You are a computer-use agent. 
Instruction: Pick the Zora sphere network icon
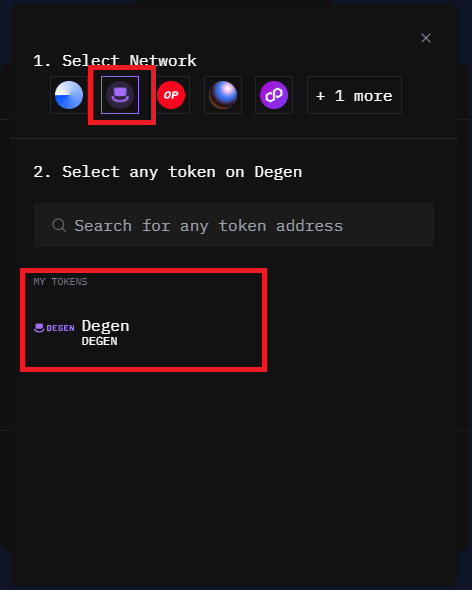point(223,95)
